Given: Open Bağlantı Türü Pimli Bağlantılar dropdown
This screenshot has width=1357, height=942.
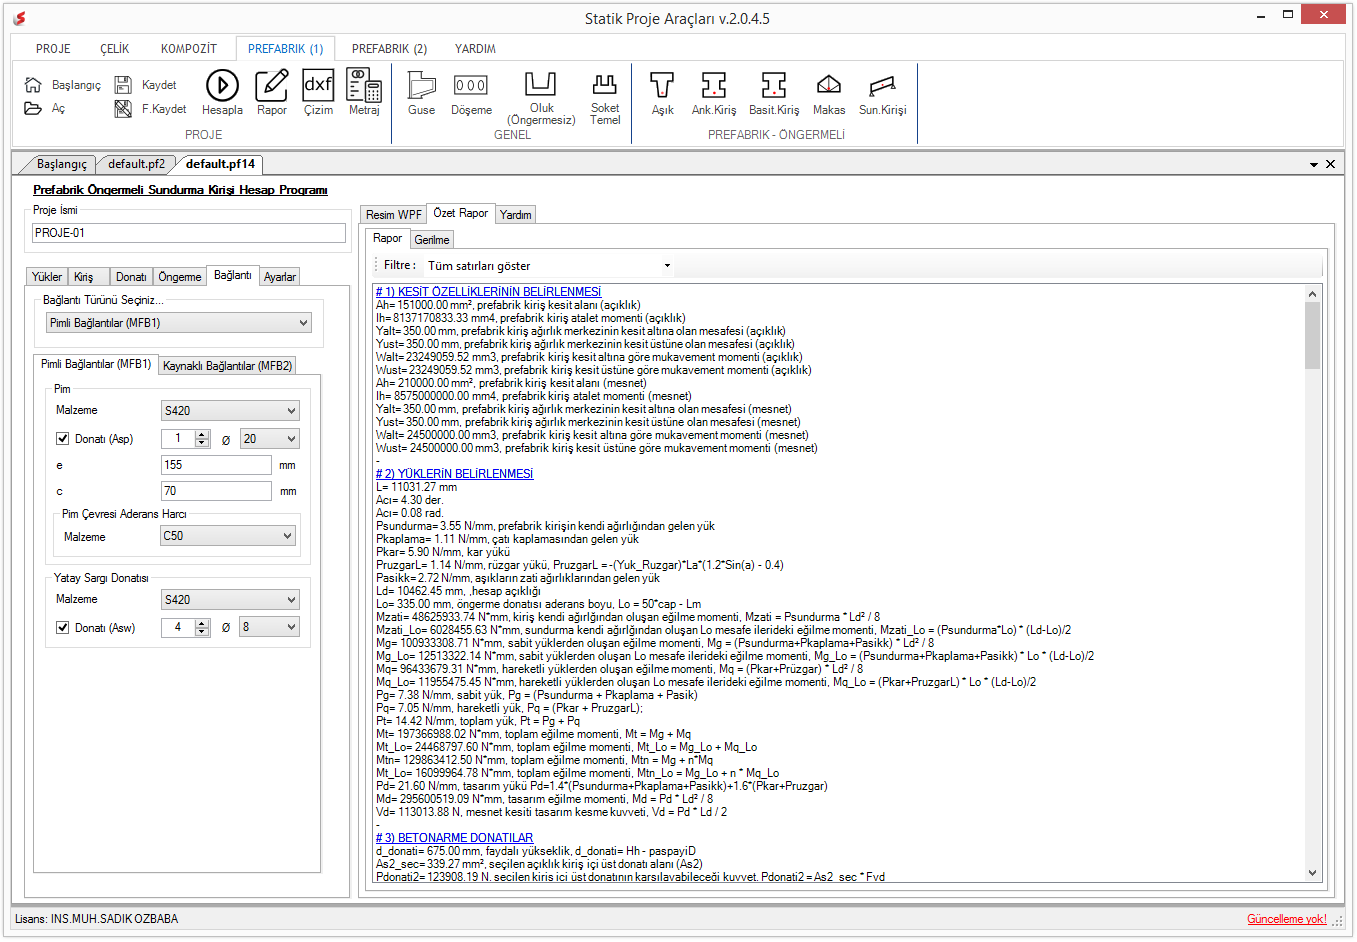Looking at the screenshot, I should tap(179, 323).
